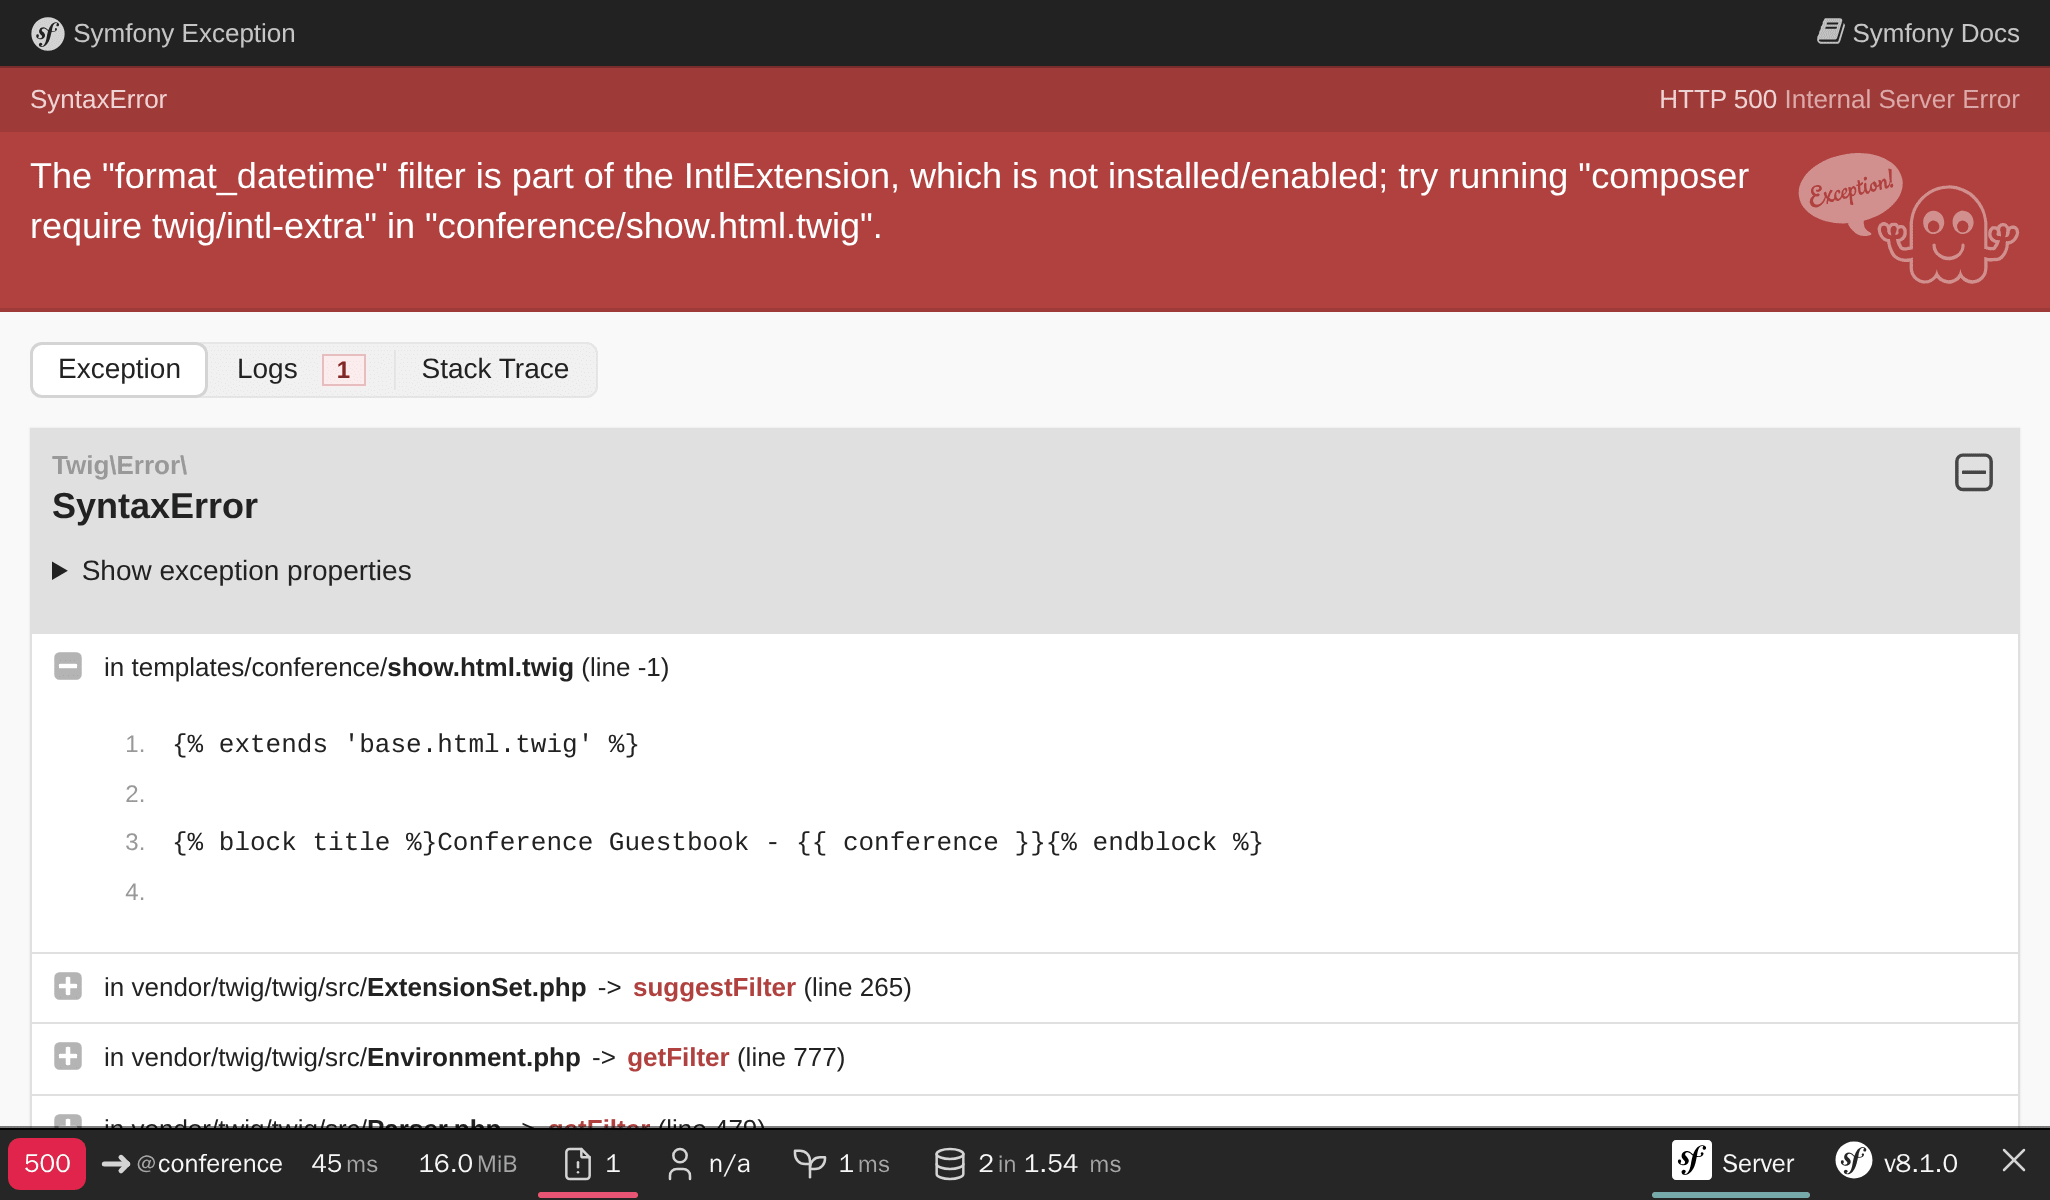The width and height of the screenshot is (2050, 1200).
Task: Click the Symfony version v8.1.0 icon
Action: (x=1853, y=1161)
